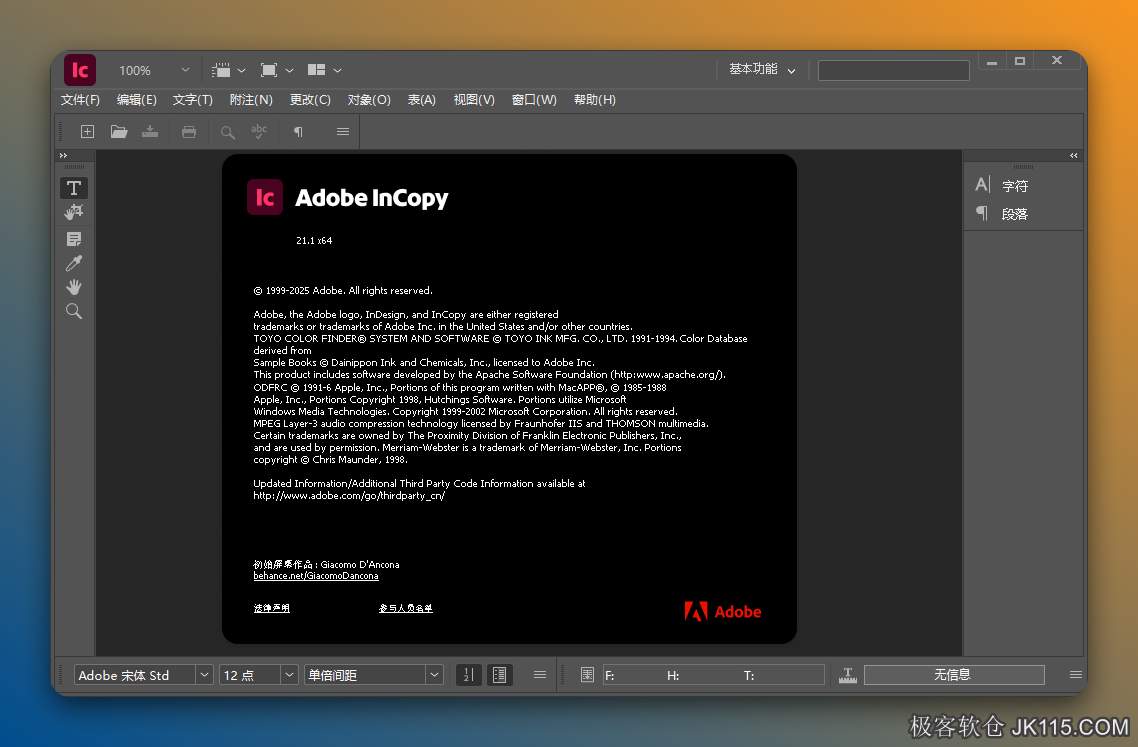
Task: Click the search field in title bar
Action: [893, 70]
